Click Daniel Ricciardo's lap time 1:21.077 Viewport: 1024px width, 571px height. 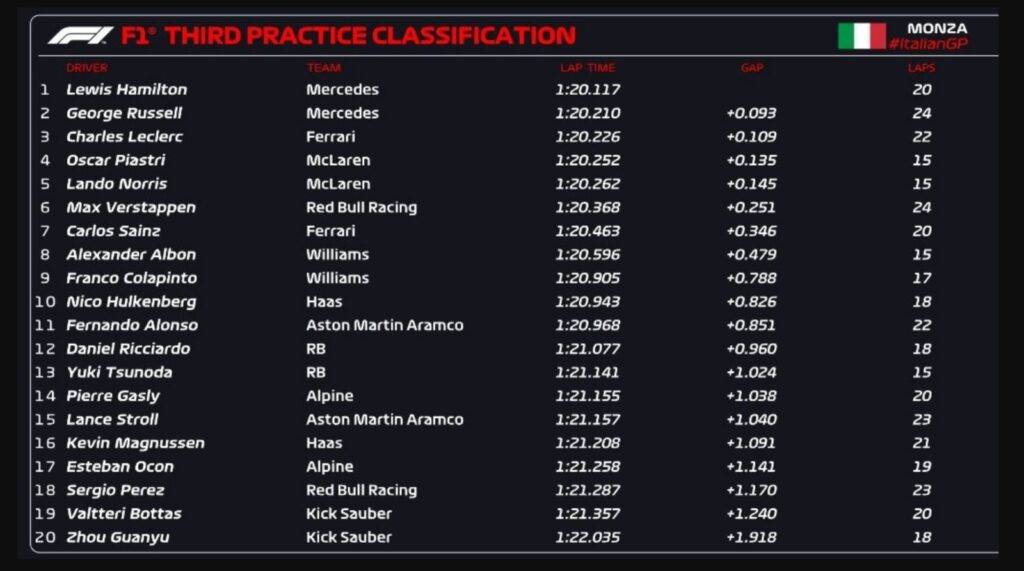(x=587, y=349)
